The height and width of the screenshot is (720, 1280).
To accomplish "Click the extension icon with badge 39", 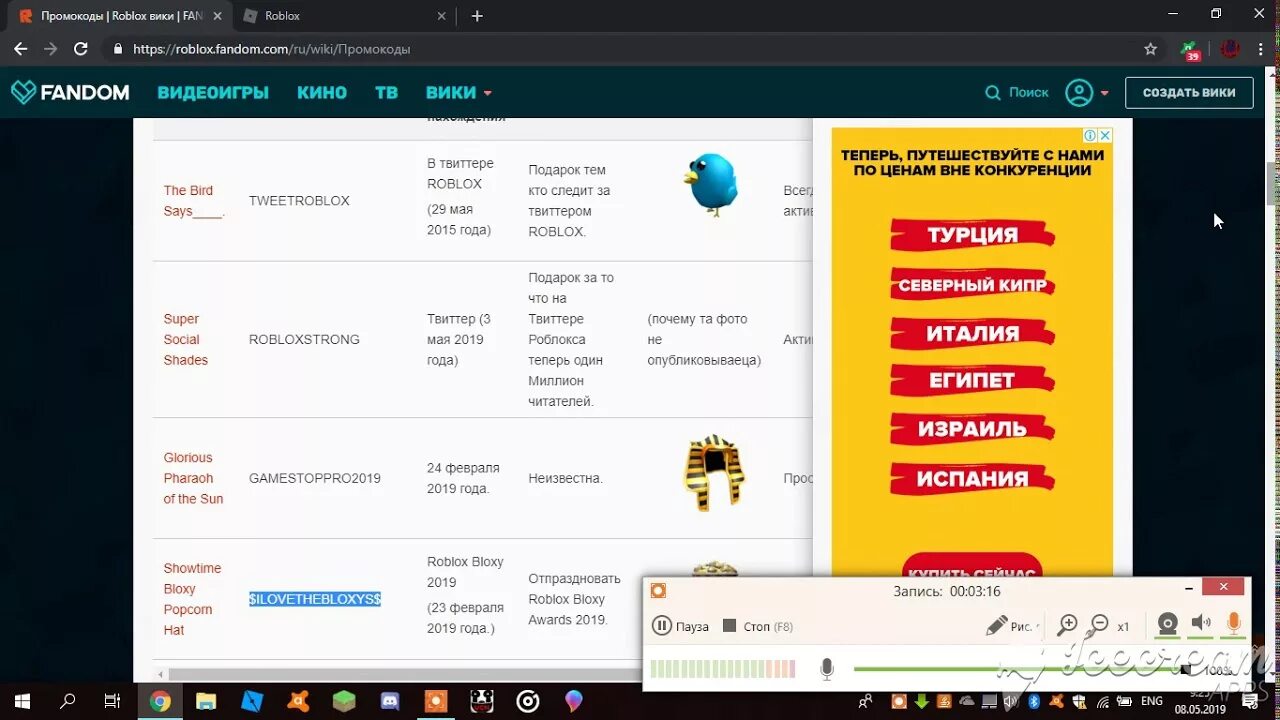I will (x=1189, y=50).
